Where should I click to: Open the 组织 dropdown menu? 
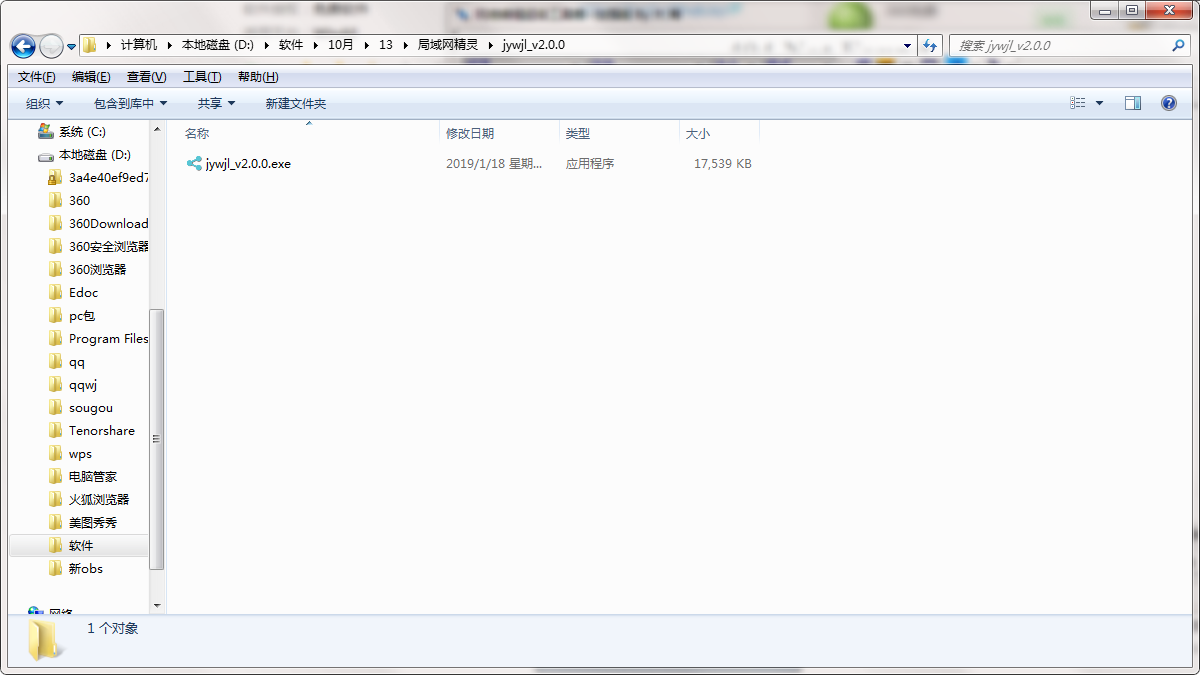(x=44, y=103)
